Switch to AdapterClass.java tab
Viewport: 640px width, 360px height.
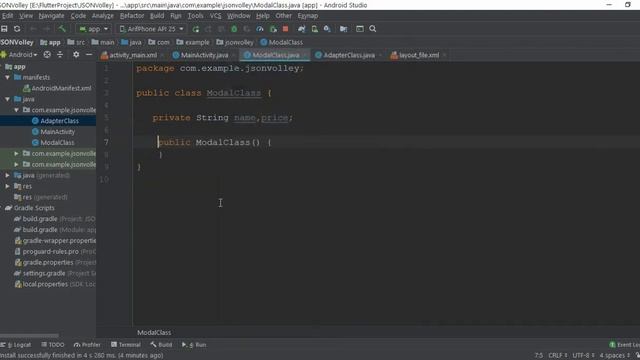pos(349,55)
